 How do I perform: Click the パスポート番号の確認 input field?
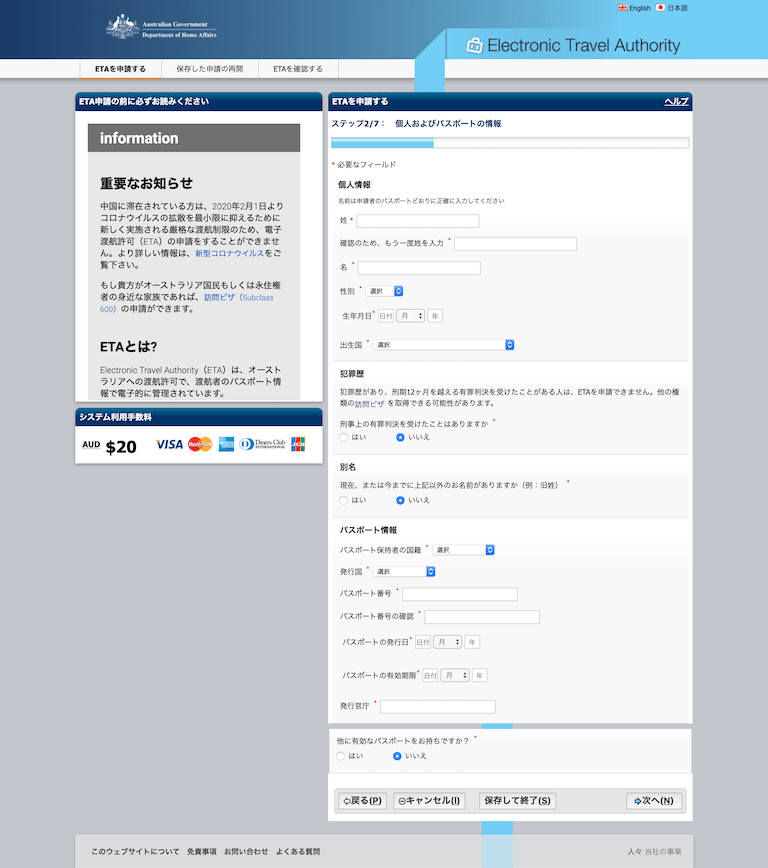(x=482, y=617)
